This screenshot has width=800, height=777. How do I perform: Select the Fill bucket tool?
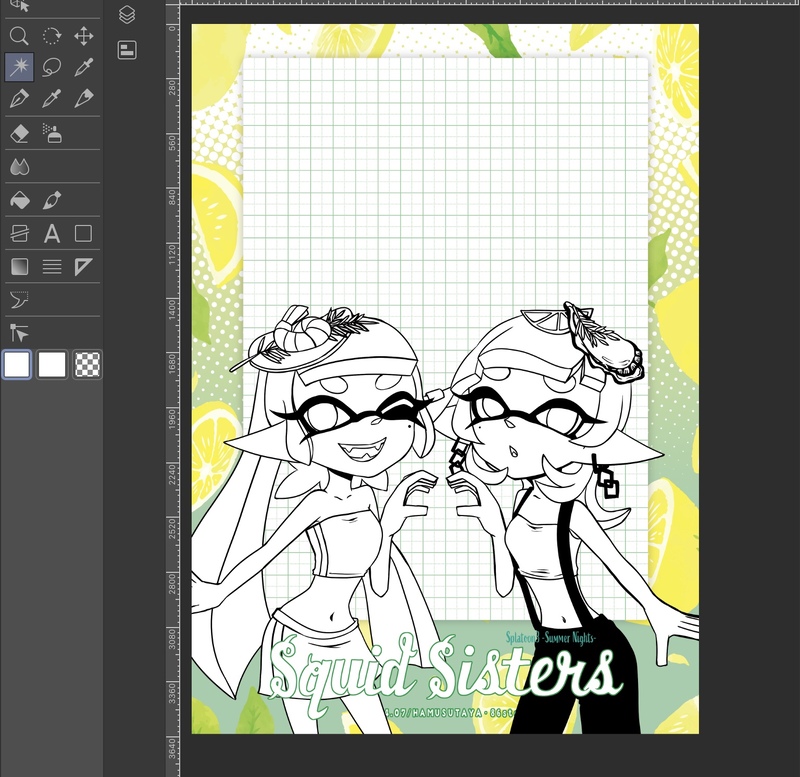point(19,200)
